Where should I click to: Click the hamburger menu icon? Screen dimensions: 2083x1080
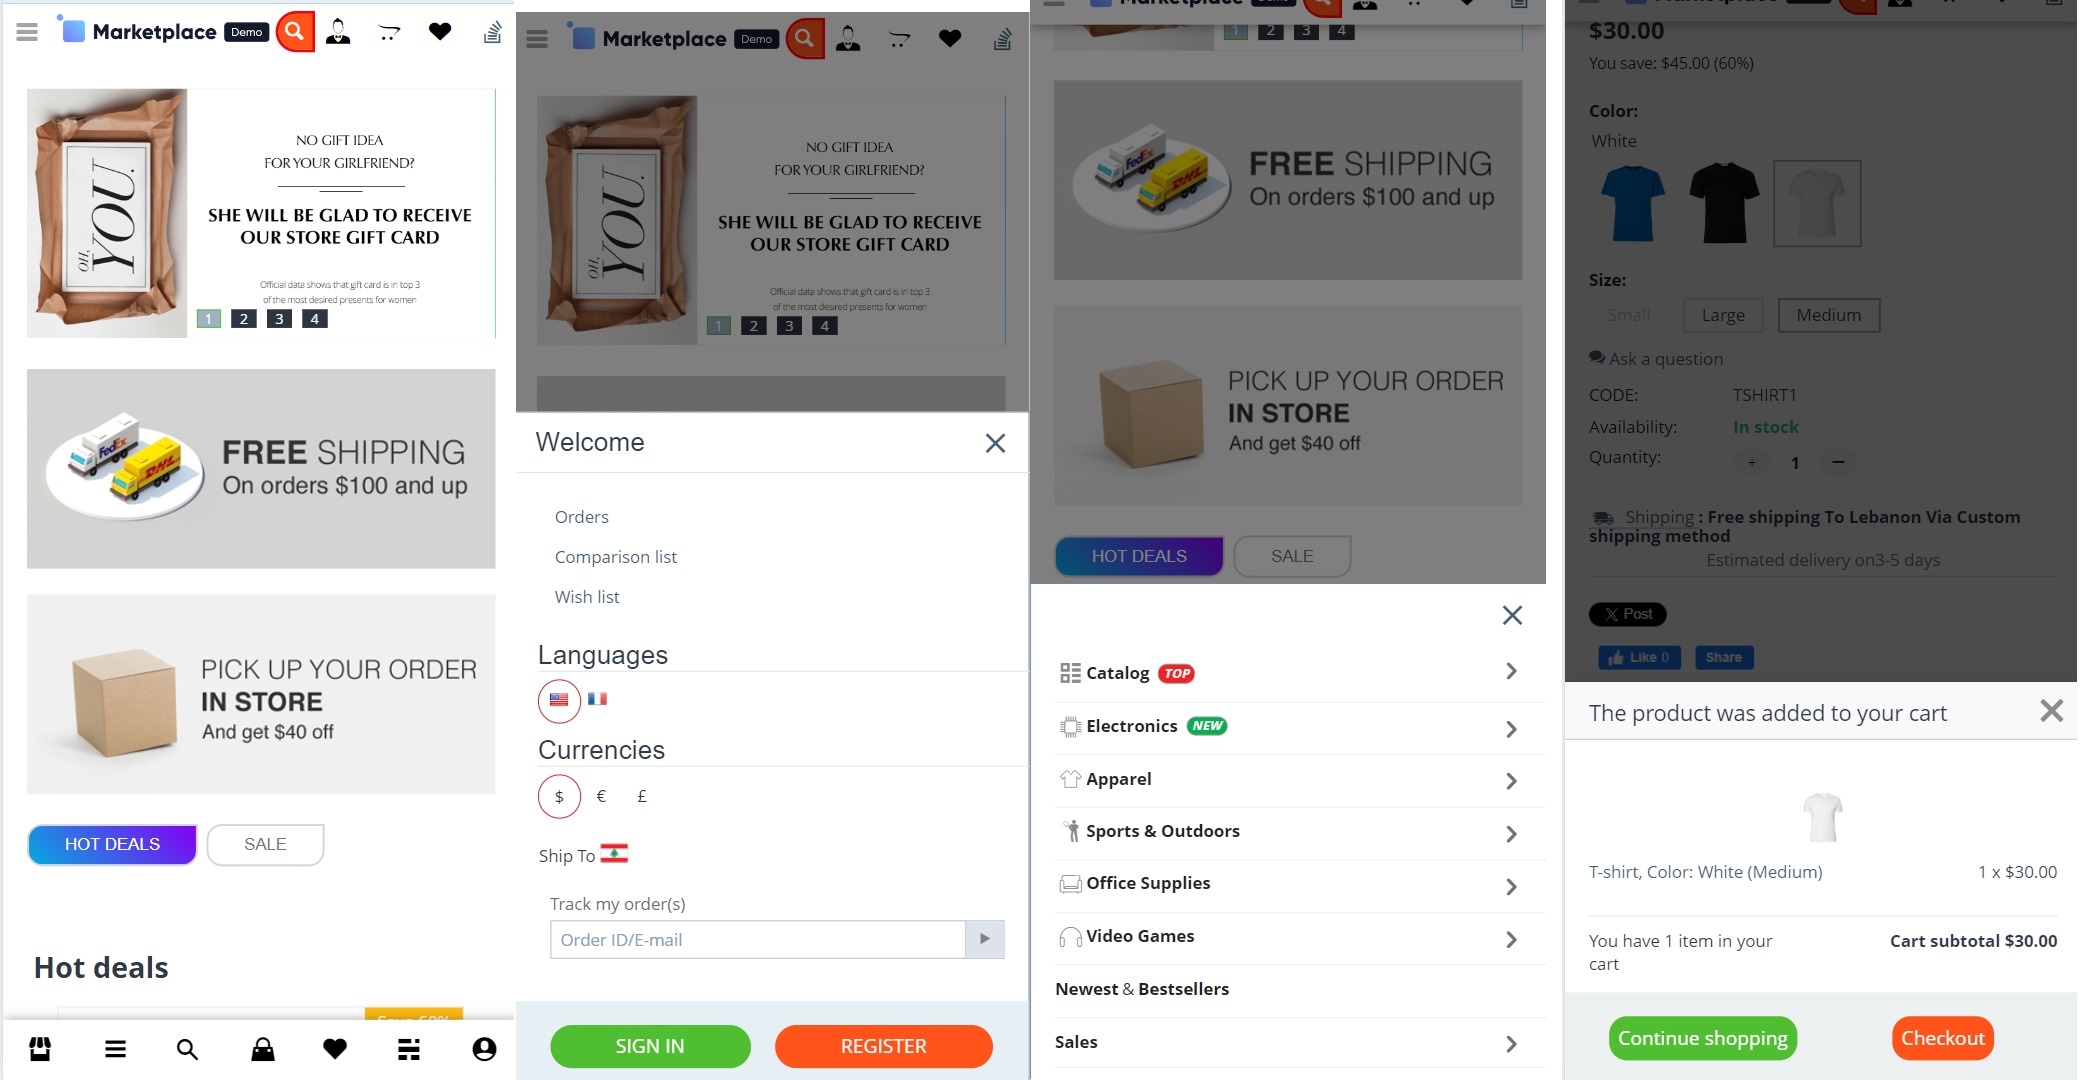(26, 30)
